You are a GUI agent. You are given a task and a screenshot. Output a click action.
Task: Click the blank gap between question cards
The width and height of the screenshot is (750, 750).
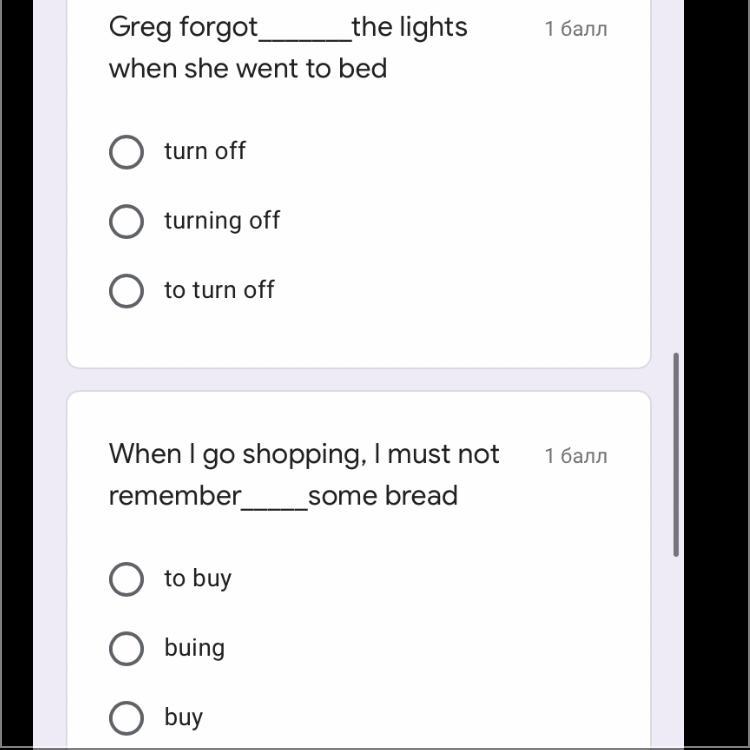(x=358, y=380)
